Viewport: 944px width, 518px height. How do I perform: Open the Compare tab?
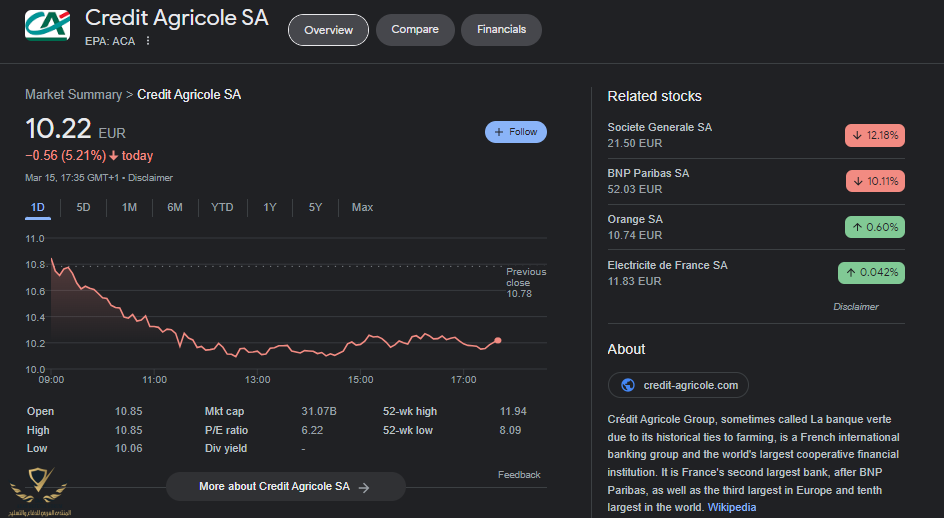pyautogui.click(x=415, y=30)
